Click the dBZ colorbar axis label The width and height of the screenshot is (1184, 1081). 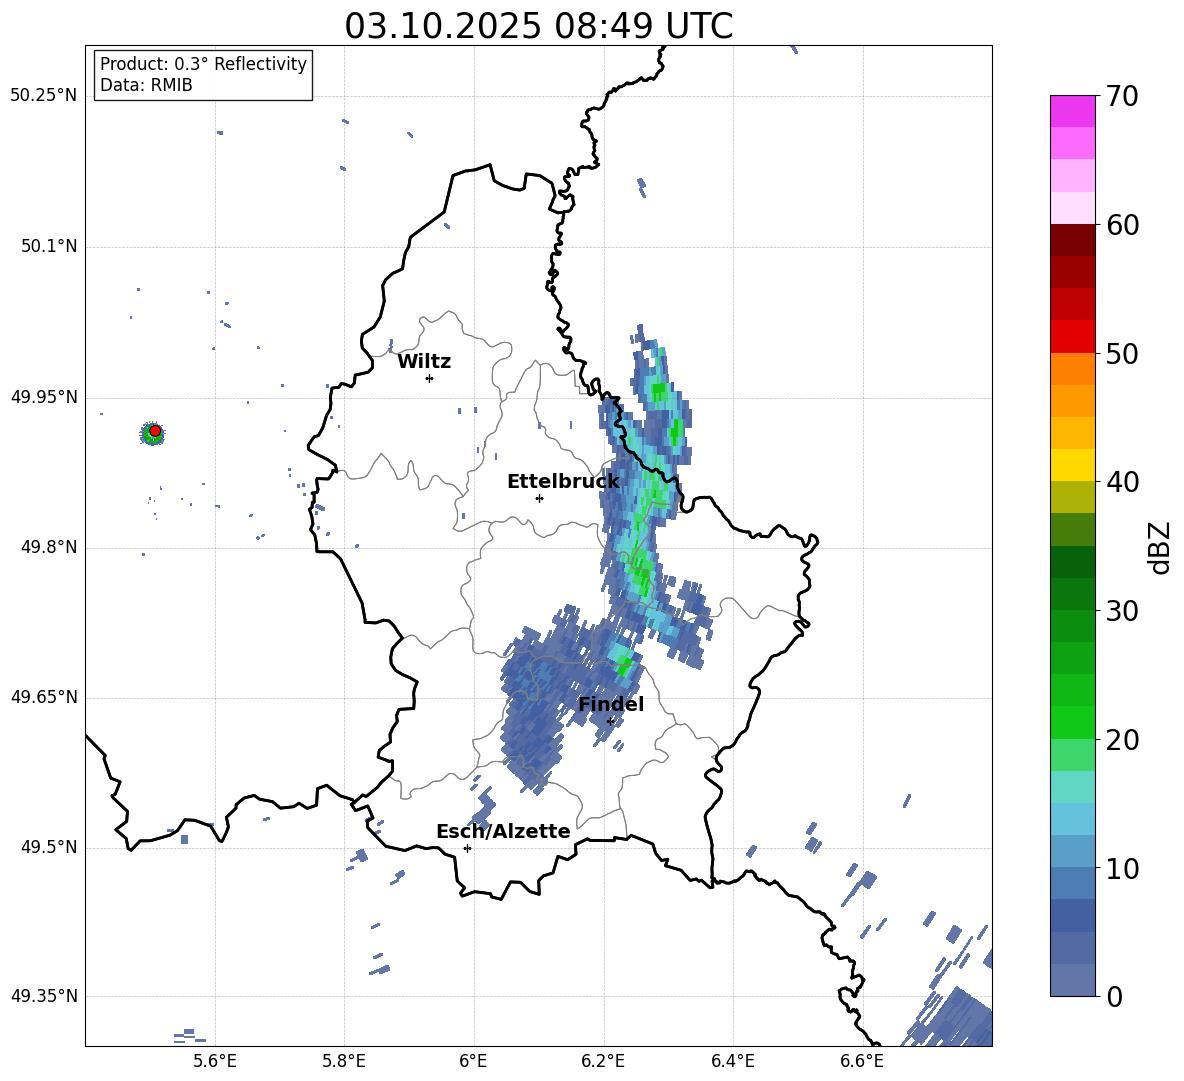click(x=1159, y=547)
